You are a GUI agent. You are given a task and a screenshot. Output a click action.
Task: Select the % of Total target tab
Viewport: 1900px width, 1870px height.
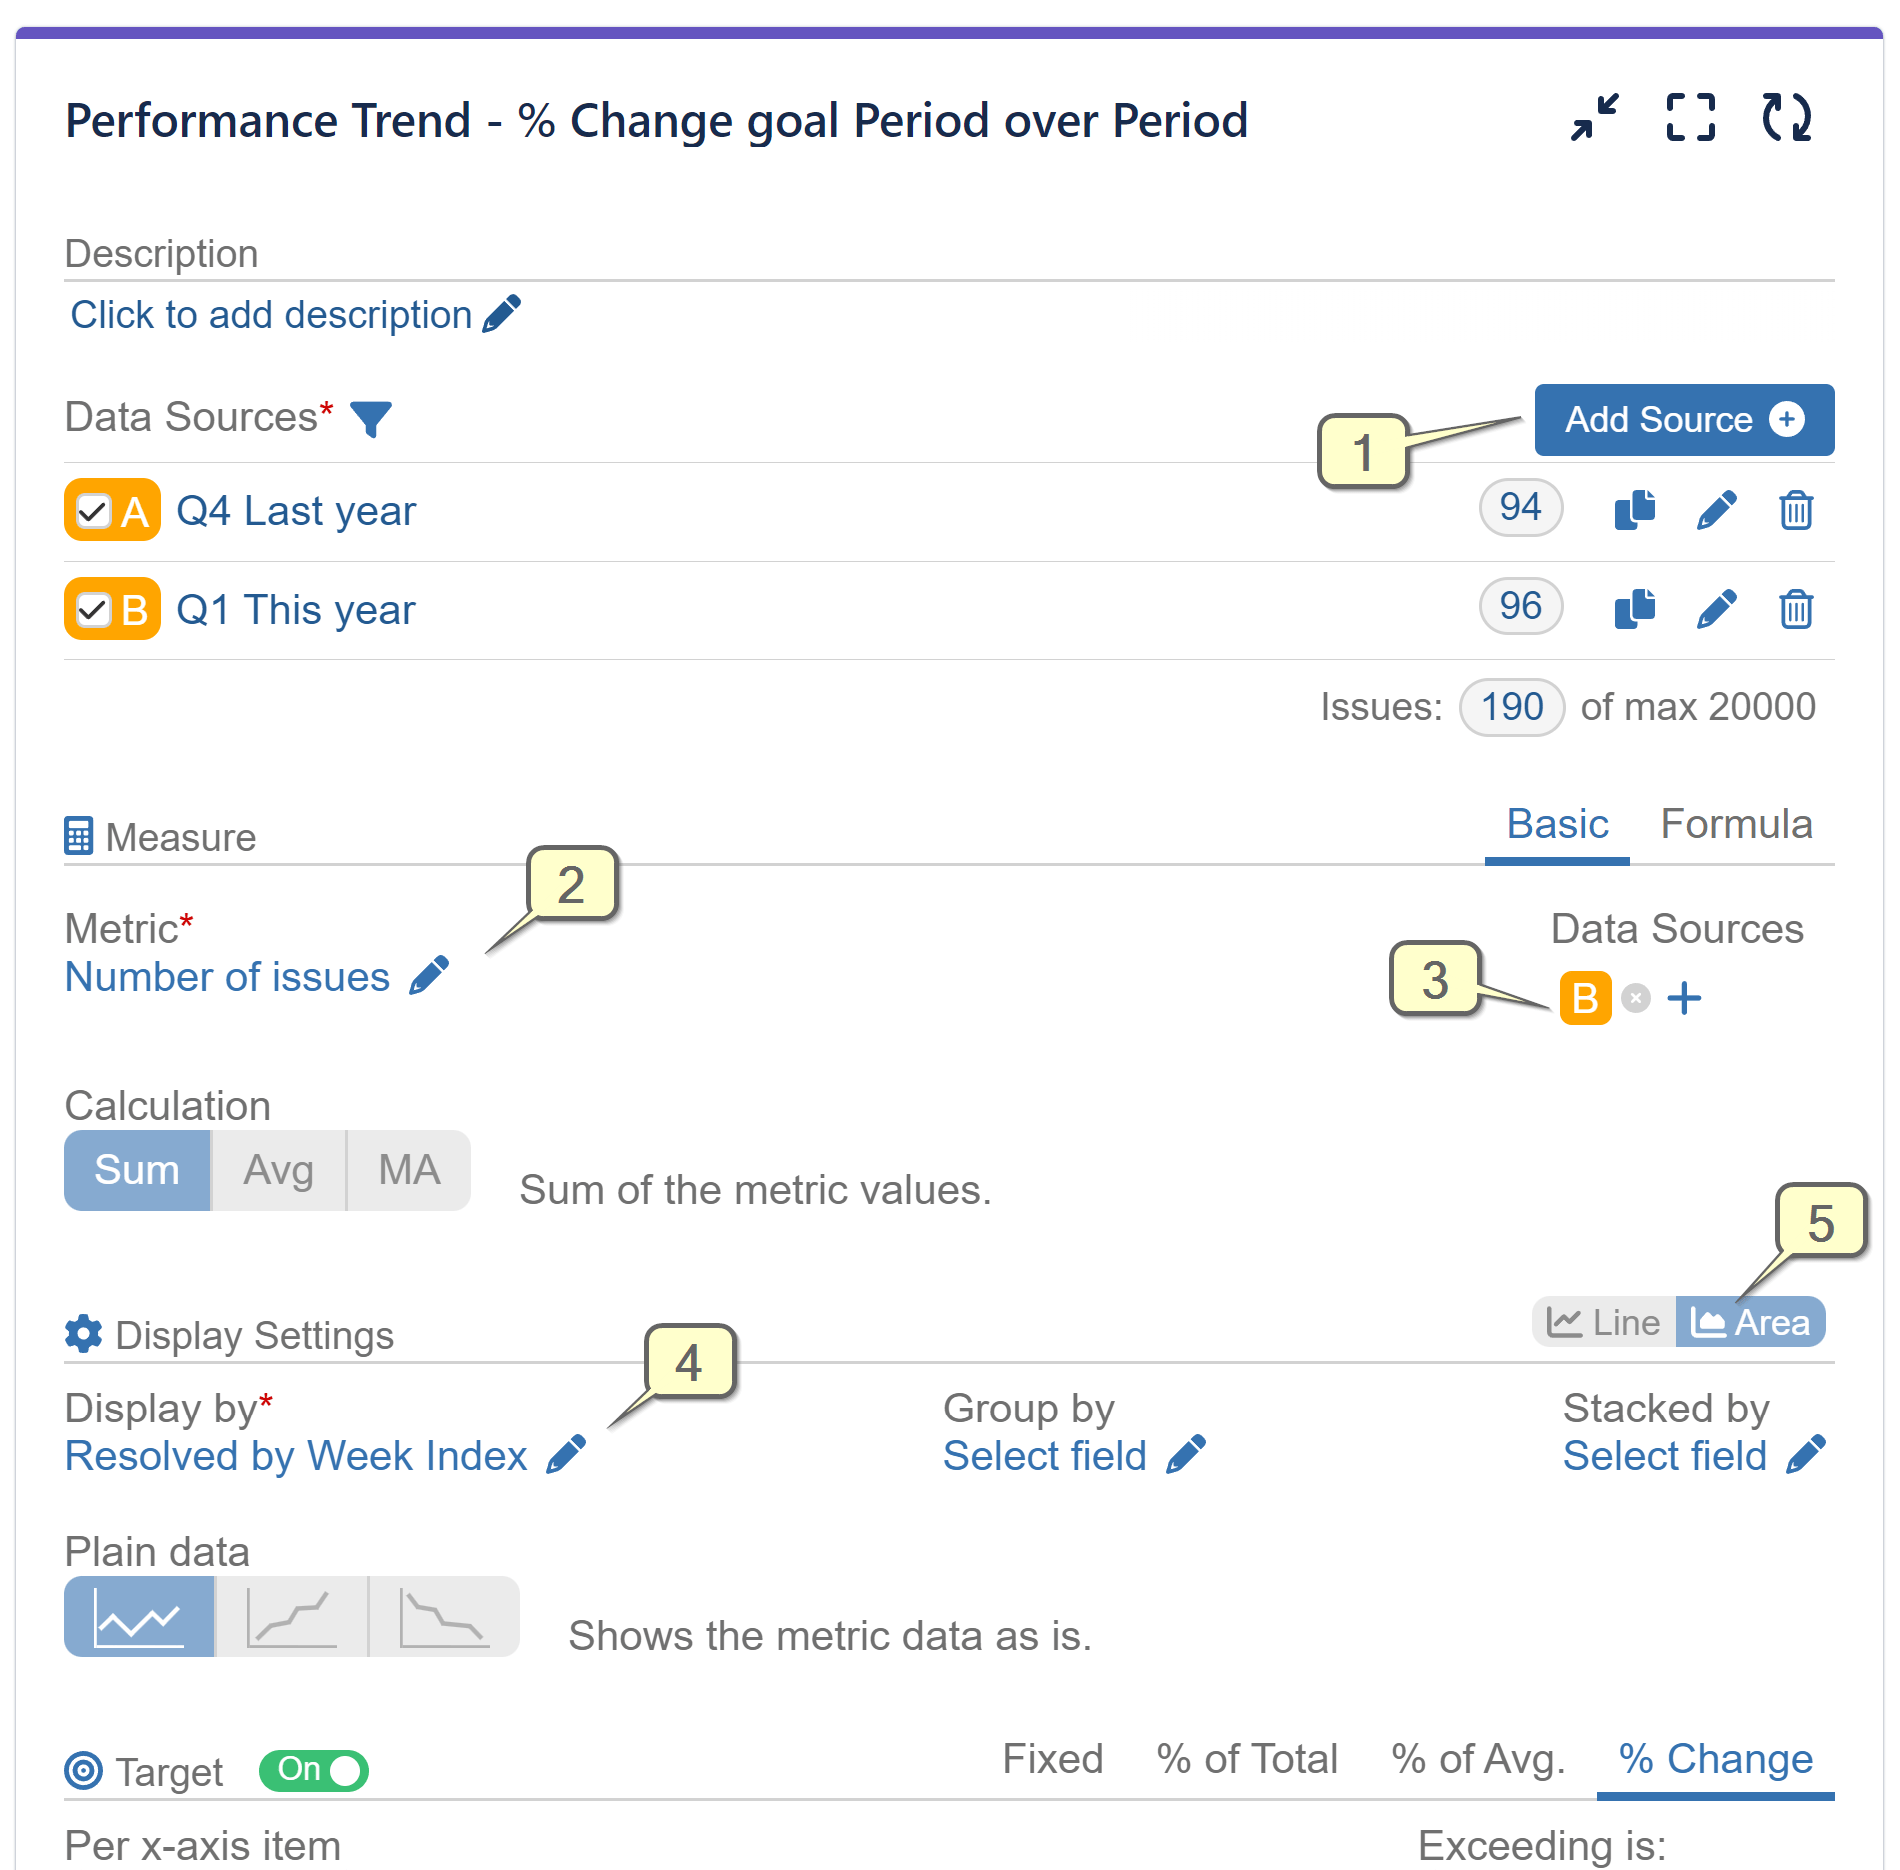click(x=1247, y=1759)
